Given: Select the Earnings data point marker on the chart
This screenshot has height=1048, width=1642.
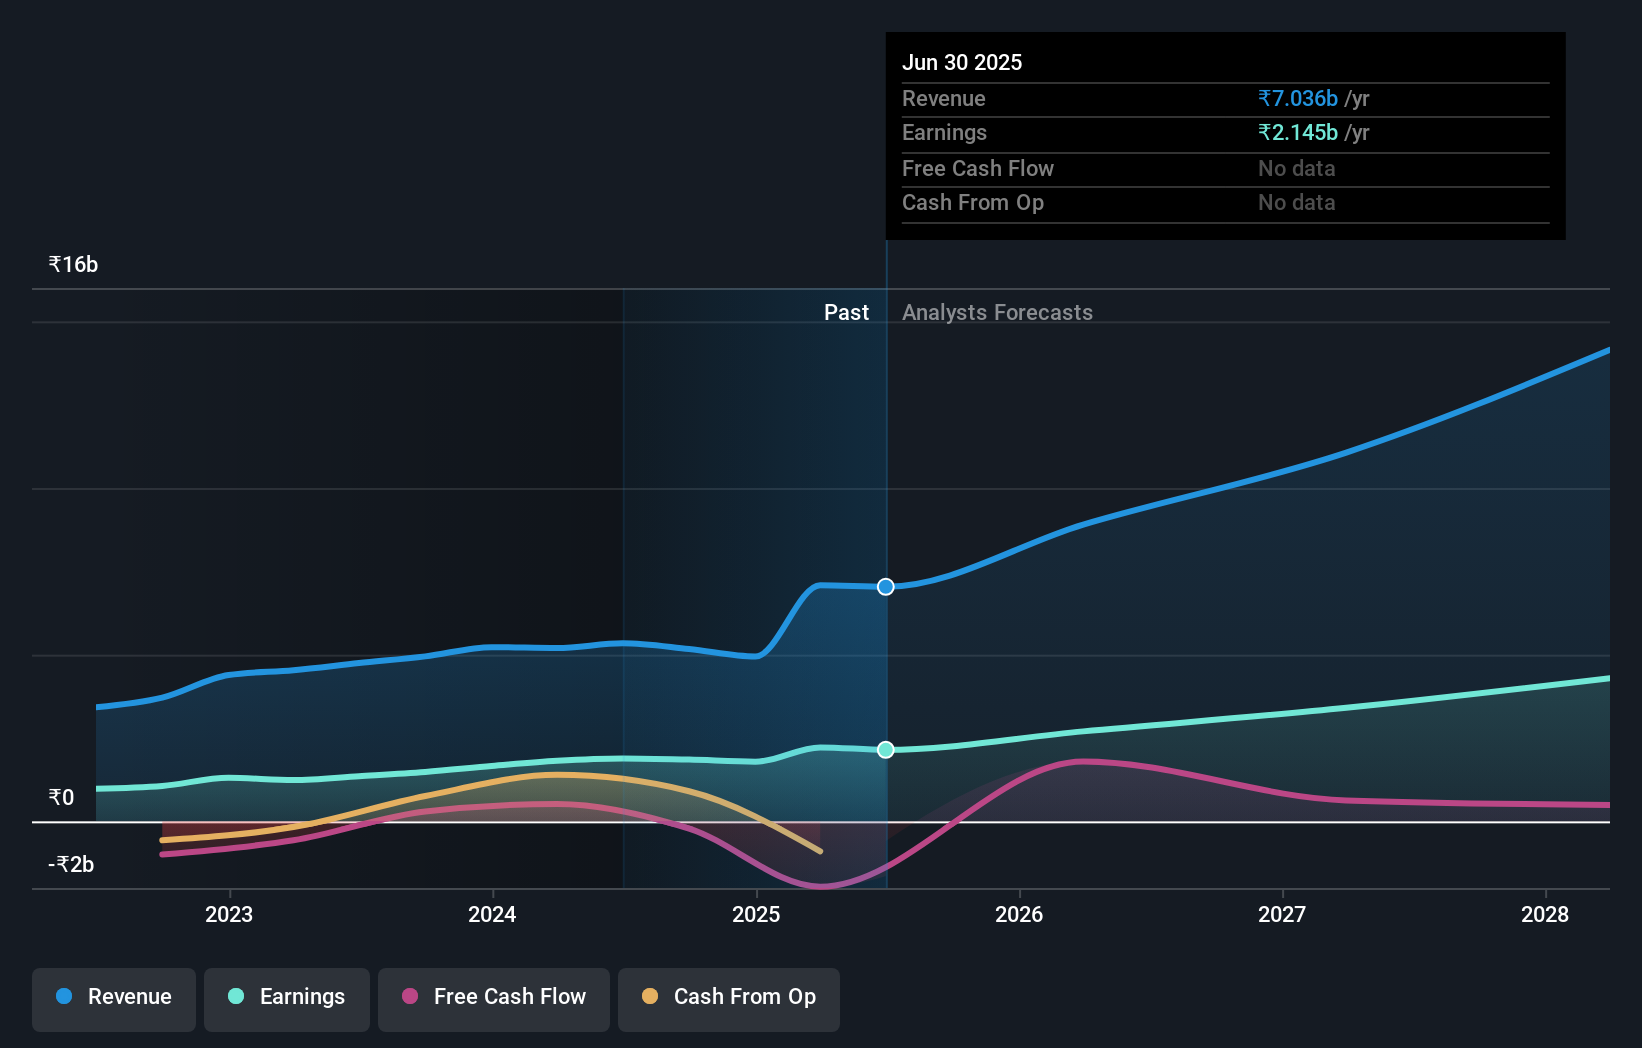Looking at the screenshot, I should pyautogui.click(x=884, y=749).
